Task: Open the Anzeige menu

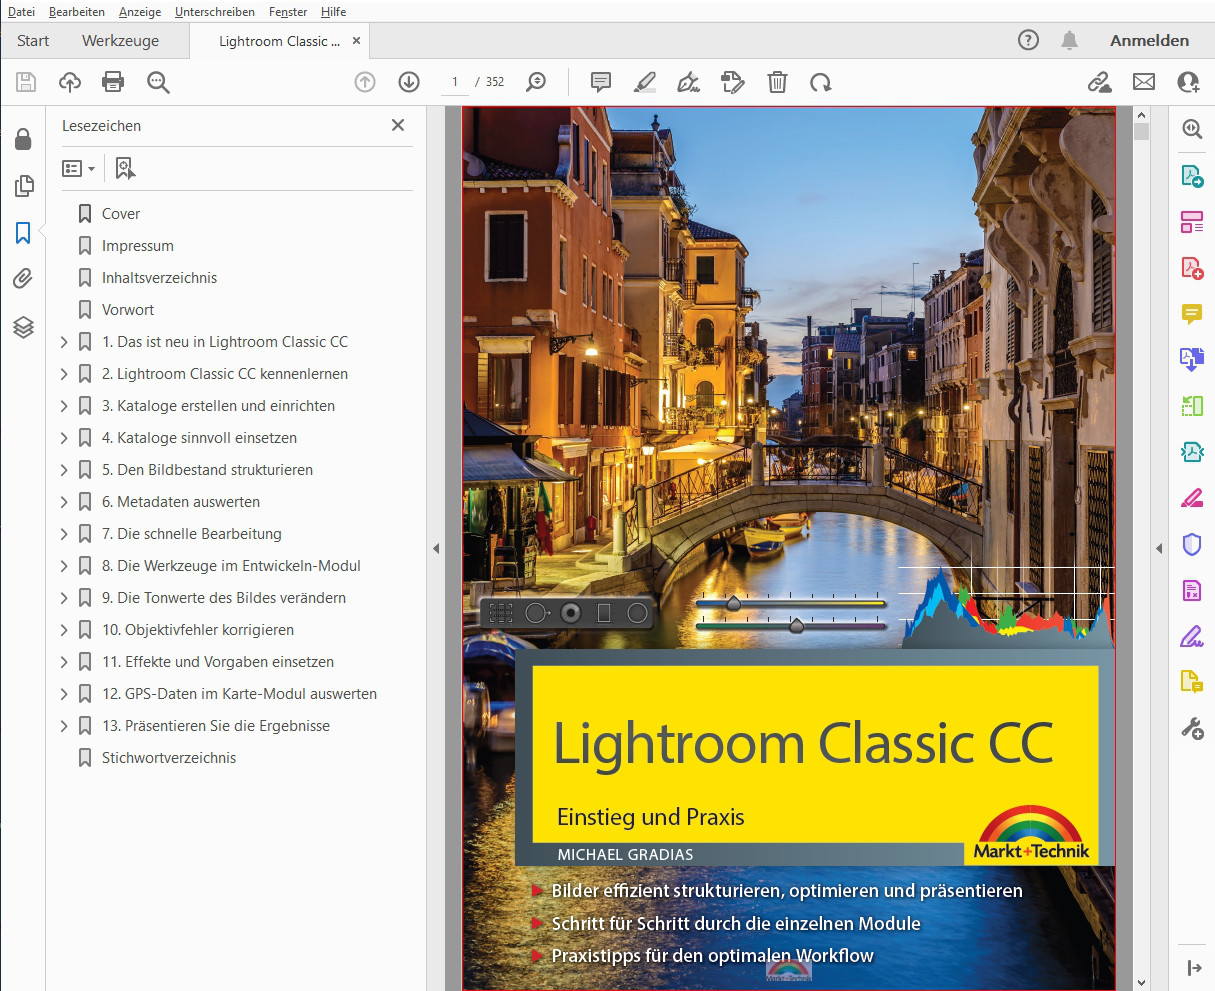Action: [140, 12]
